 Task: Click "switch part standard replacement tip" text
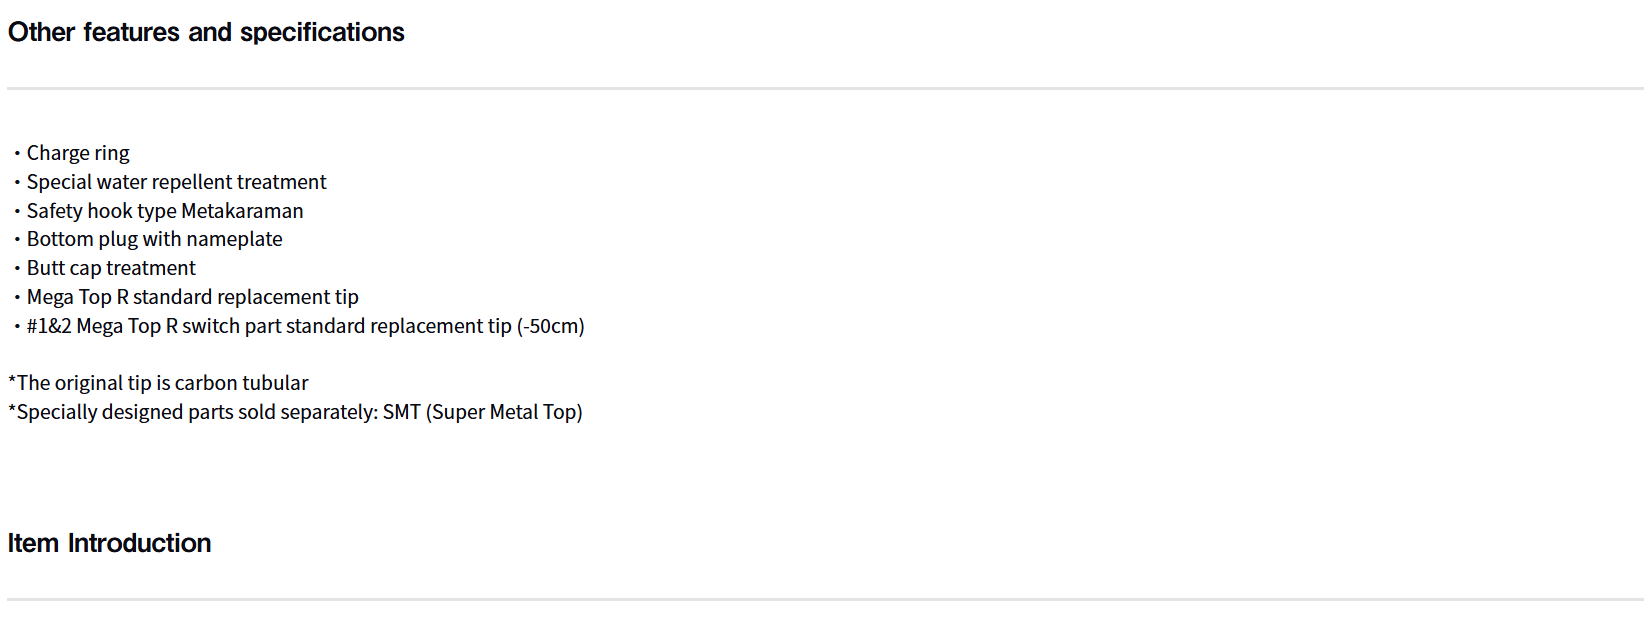(x=346, y=326)
